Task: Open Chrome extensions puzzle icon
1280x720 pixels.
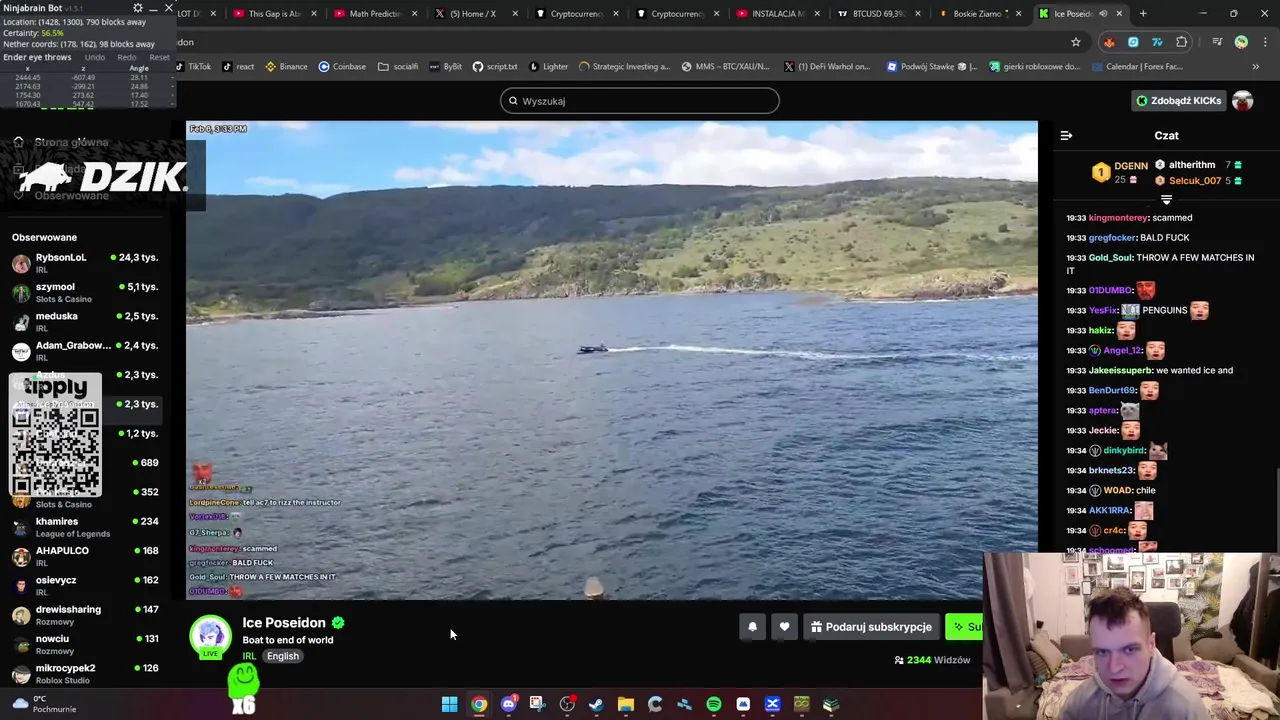Action: point(1182,42)
